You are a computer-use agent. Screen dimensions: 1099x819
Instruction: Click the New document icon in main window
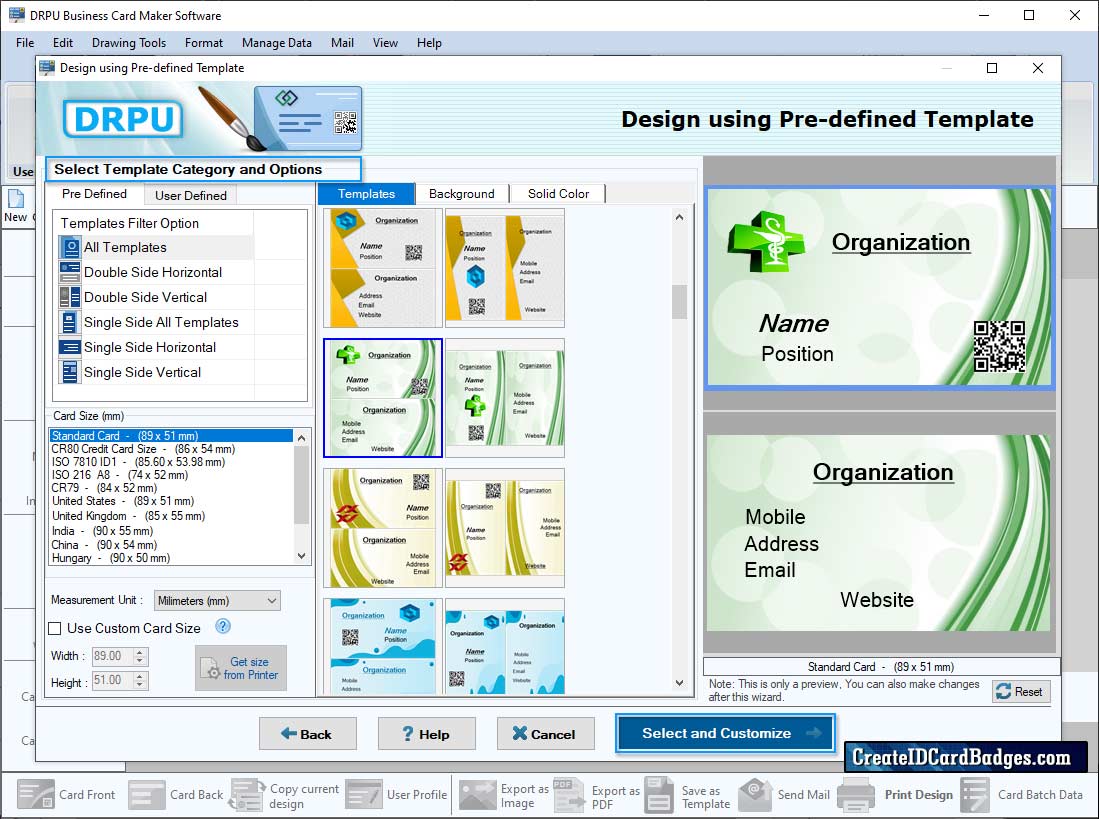click(x=15, y=199)
